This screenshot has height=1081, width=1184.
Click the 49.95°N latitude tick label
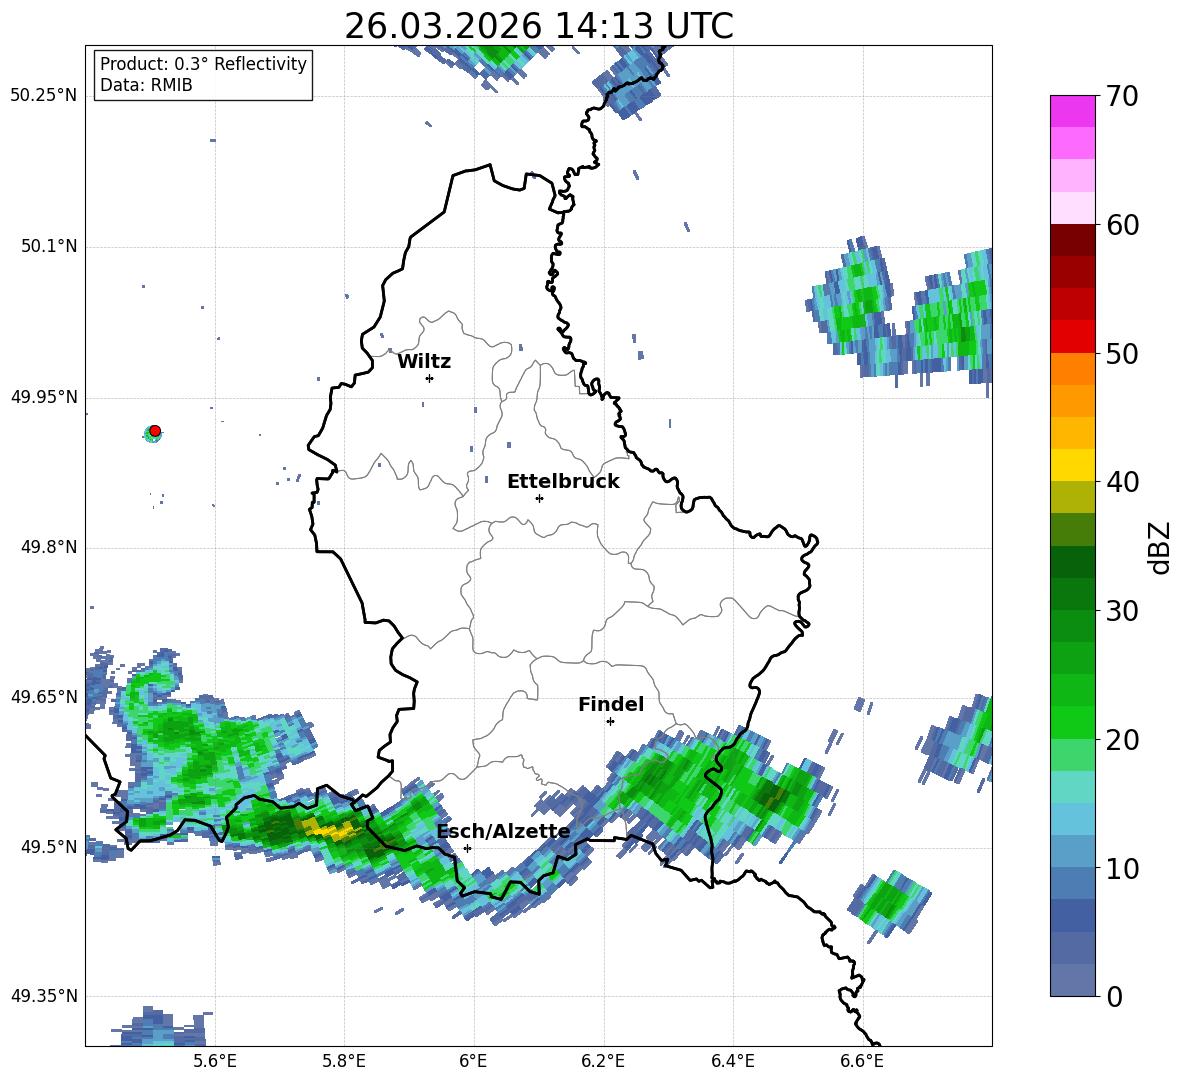pos(44,397)
